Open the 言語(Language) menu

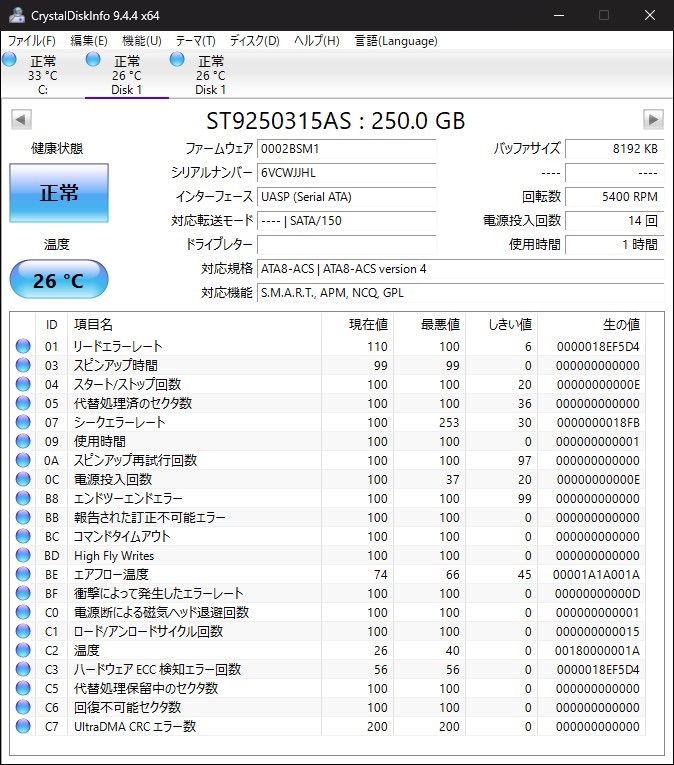coord(396,40)
